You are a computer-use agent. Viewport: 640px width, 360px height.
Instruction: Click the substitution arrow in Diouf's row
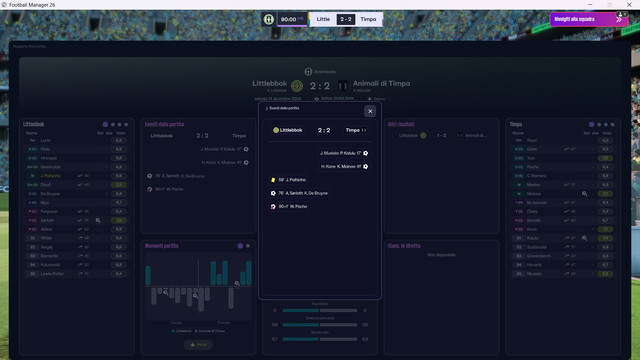pos(80,185)
